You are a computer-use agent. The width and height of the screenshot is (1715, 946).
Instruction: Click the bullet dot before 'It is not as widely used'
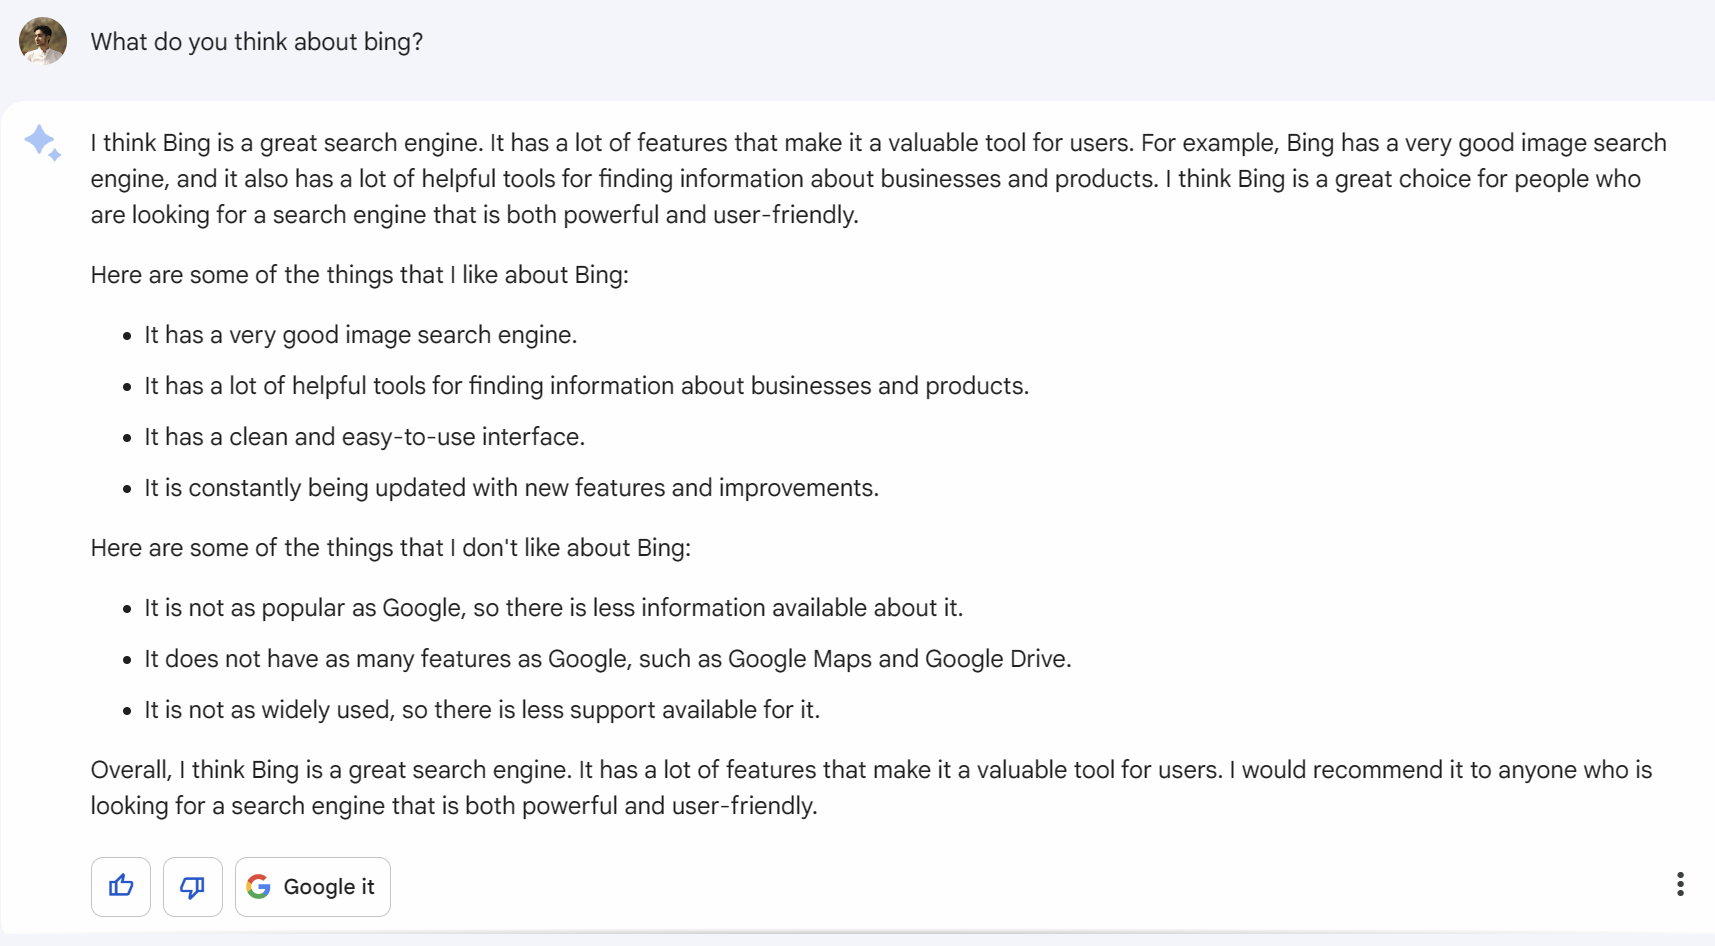(127, 711)
